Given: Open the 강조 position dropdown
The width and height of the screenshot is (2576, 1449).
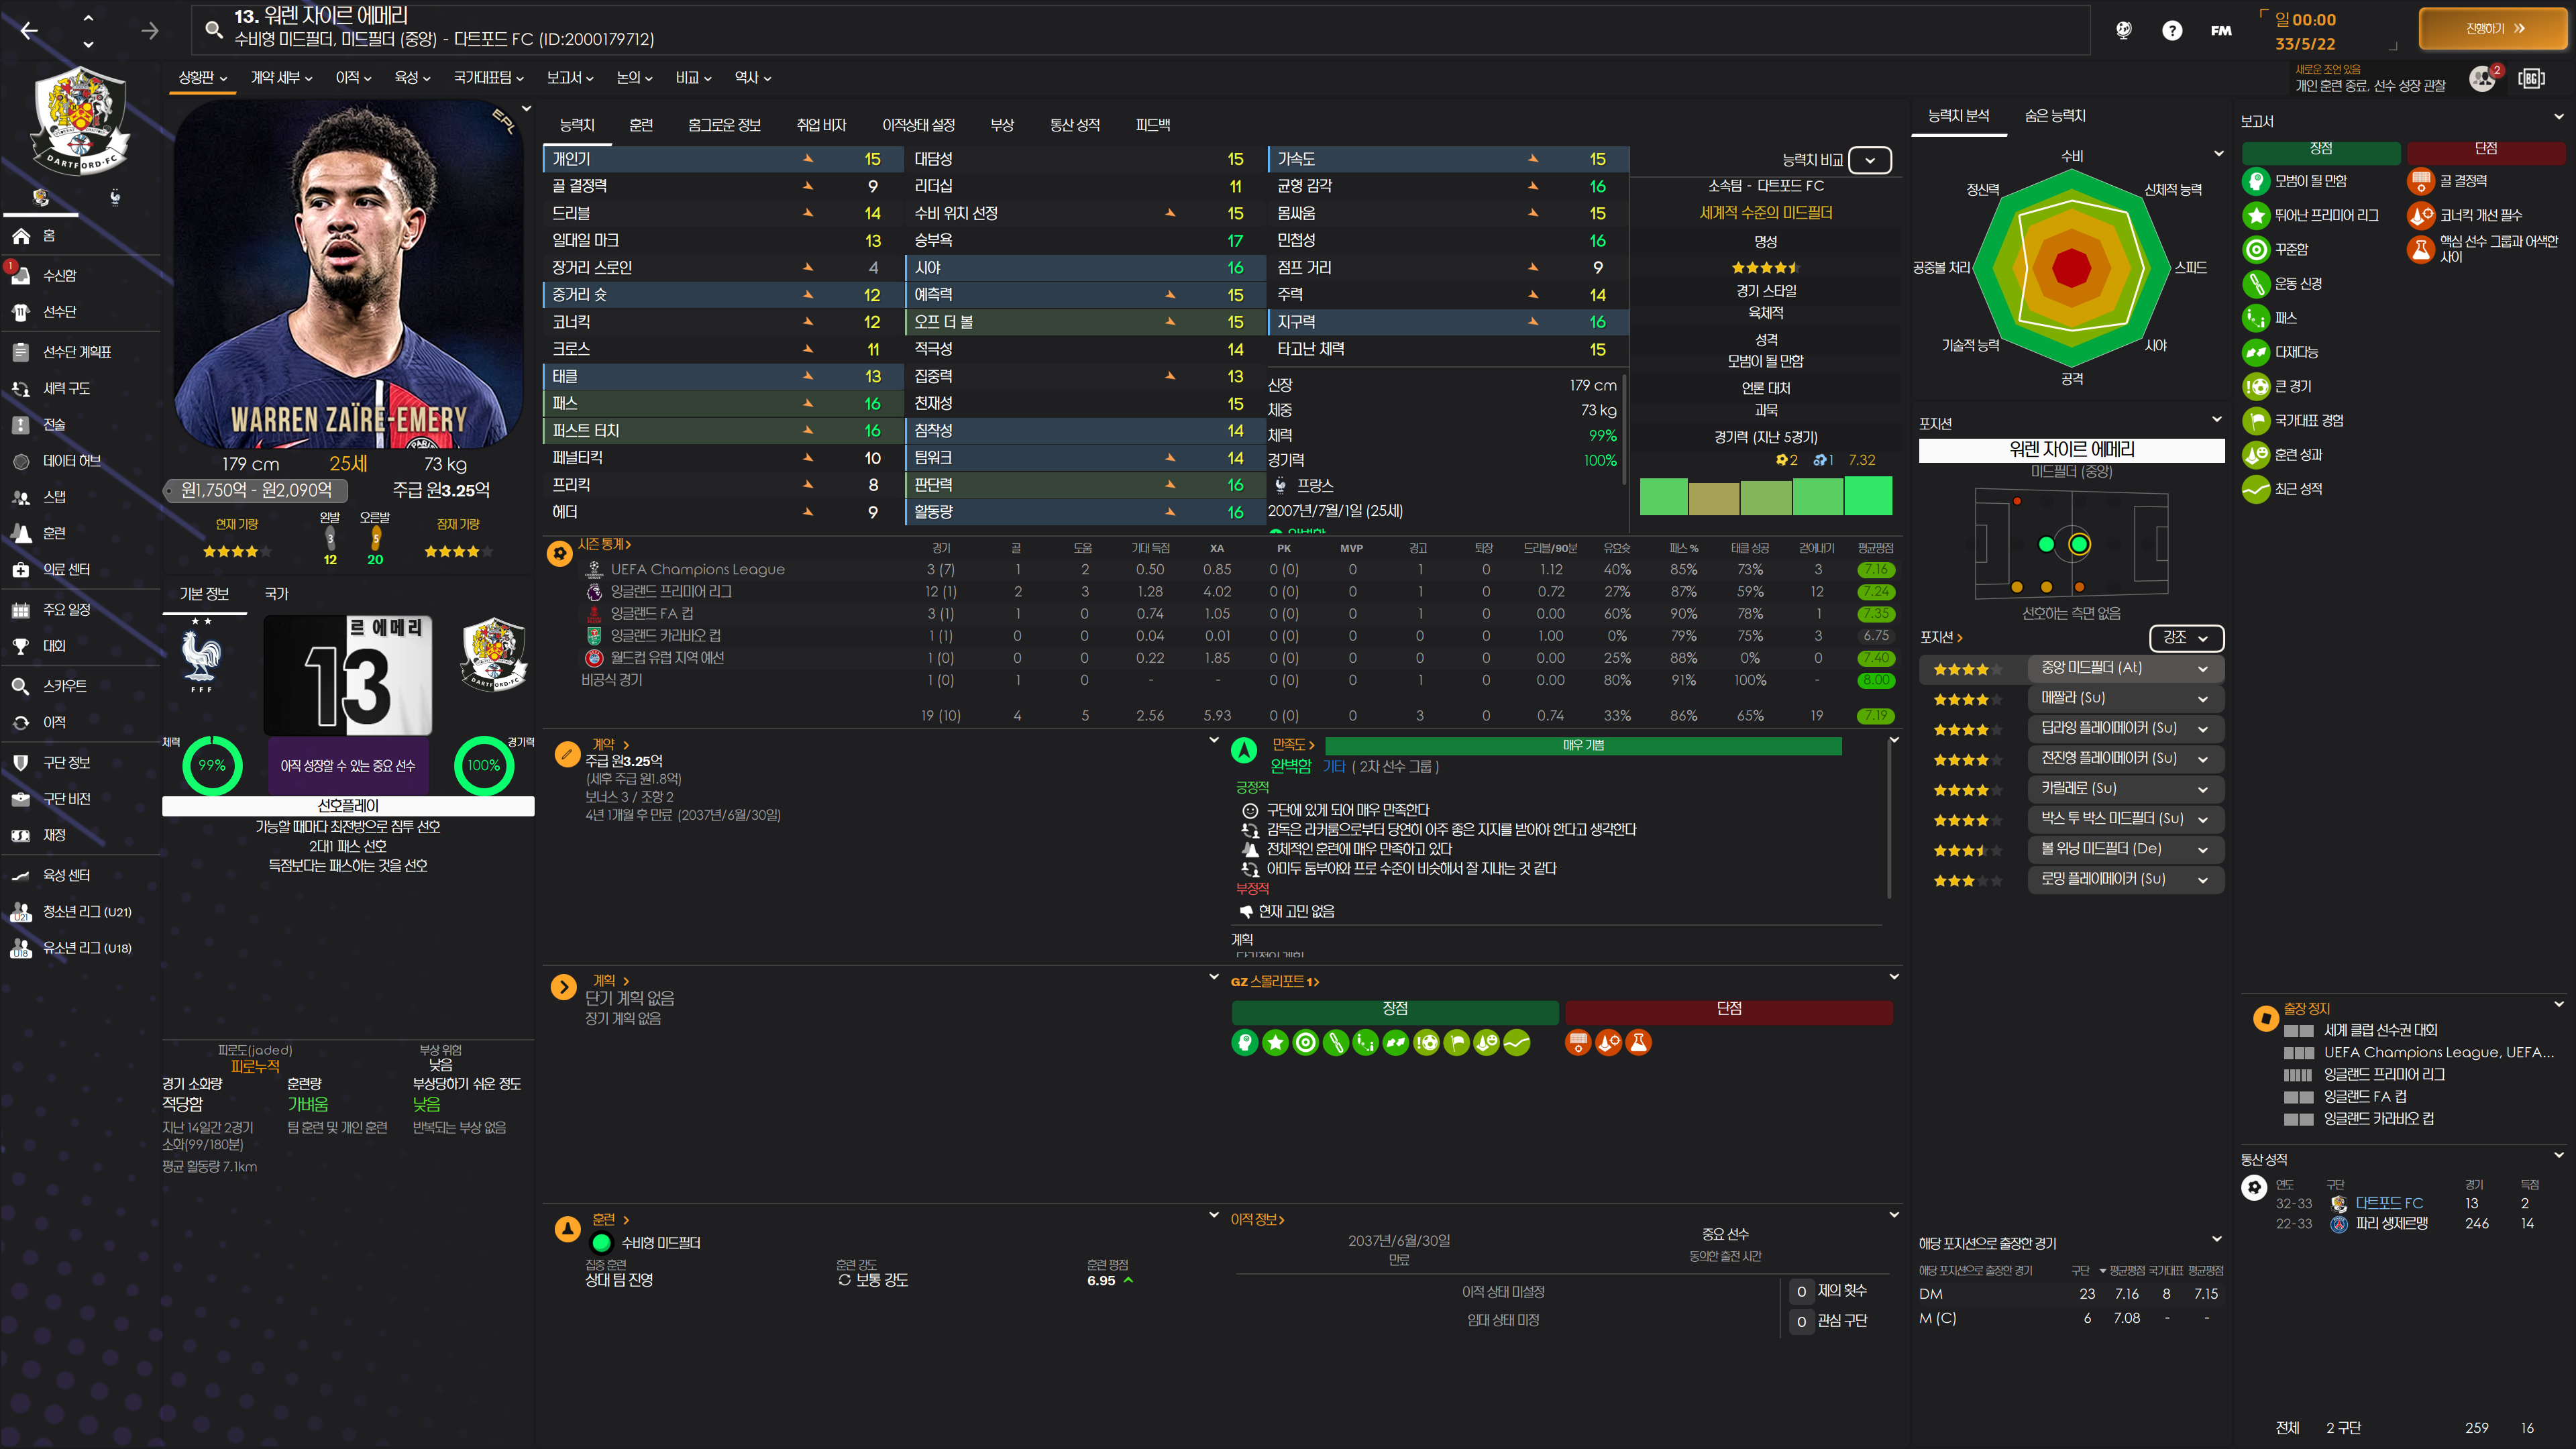Looking at the screenshot, I should pyautogui.click(x=2186, y=637).
